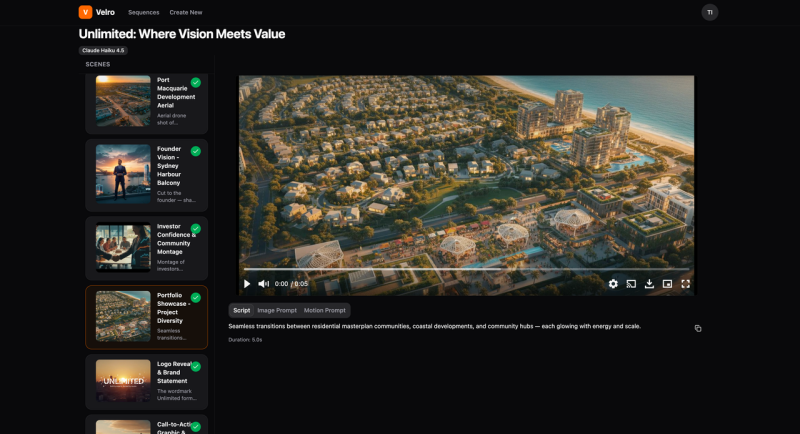The height and width of the screenshot is (434, 800).
Task: Switch to the Image Prompt tab
Action: [277, 310]
